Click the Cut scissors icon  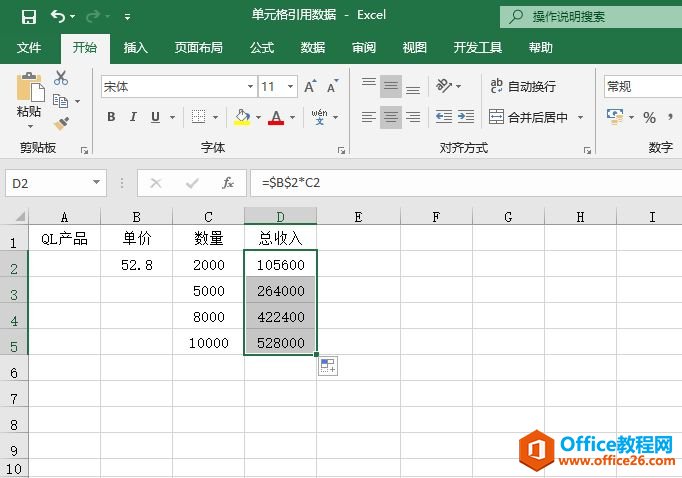point(61,78)
